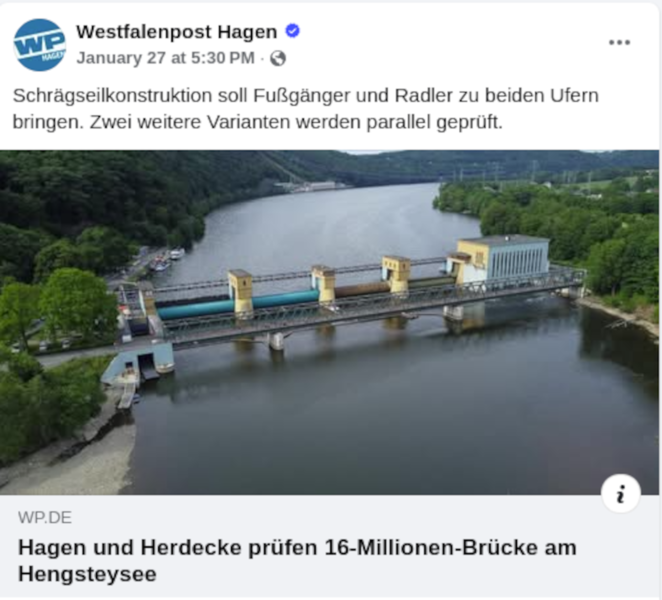662x600 pixels.
Task: Click the word 'Hengsteysee' in the headline
Action: [87, 574]
